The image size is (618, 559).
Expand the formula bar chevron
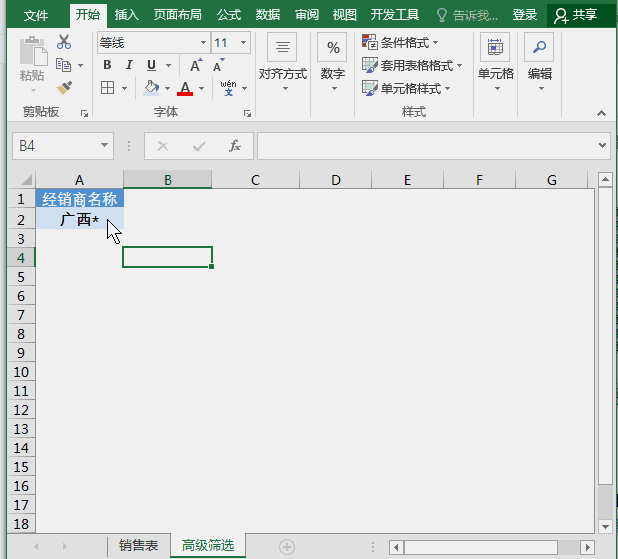602,145
